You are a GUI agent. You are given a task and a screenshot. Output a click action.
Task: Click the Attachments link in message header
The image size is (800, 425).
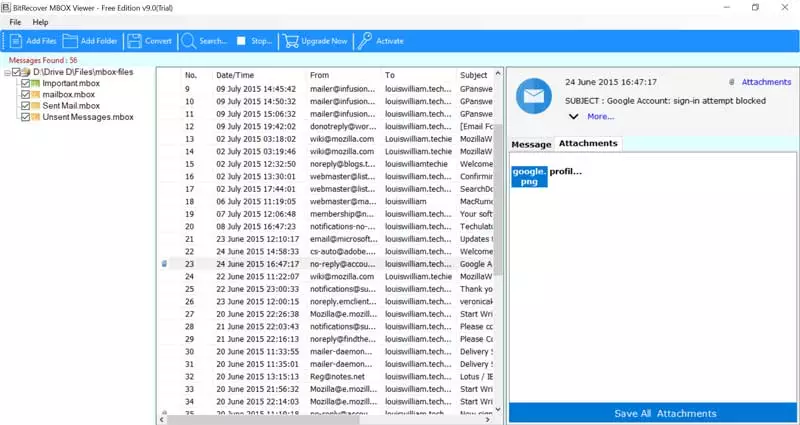coord(766,82)
